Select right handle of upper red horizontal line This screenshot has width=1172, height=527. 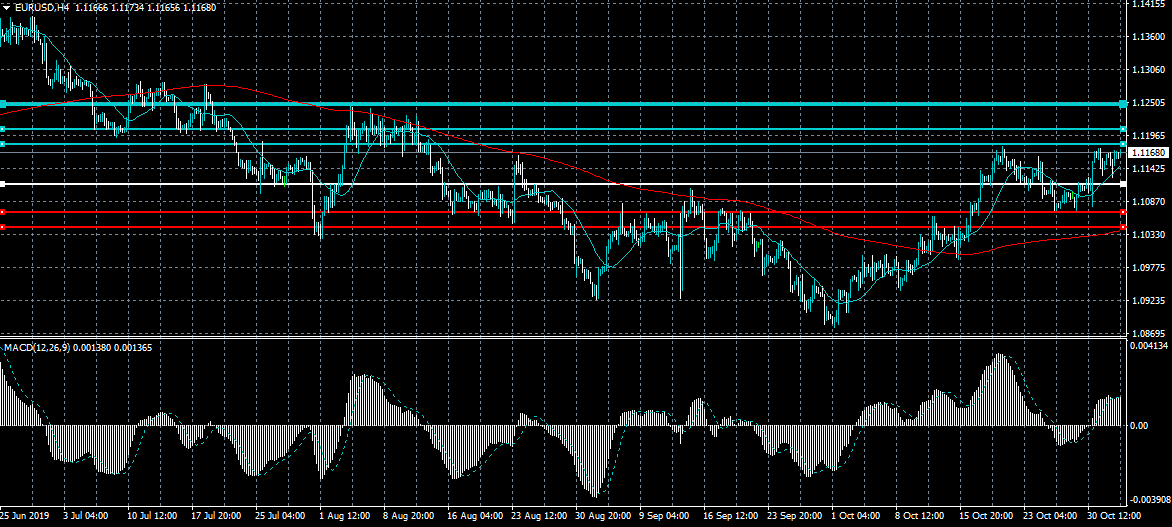(1123, 212)
